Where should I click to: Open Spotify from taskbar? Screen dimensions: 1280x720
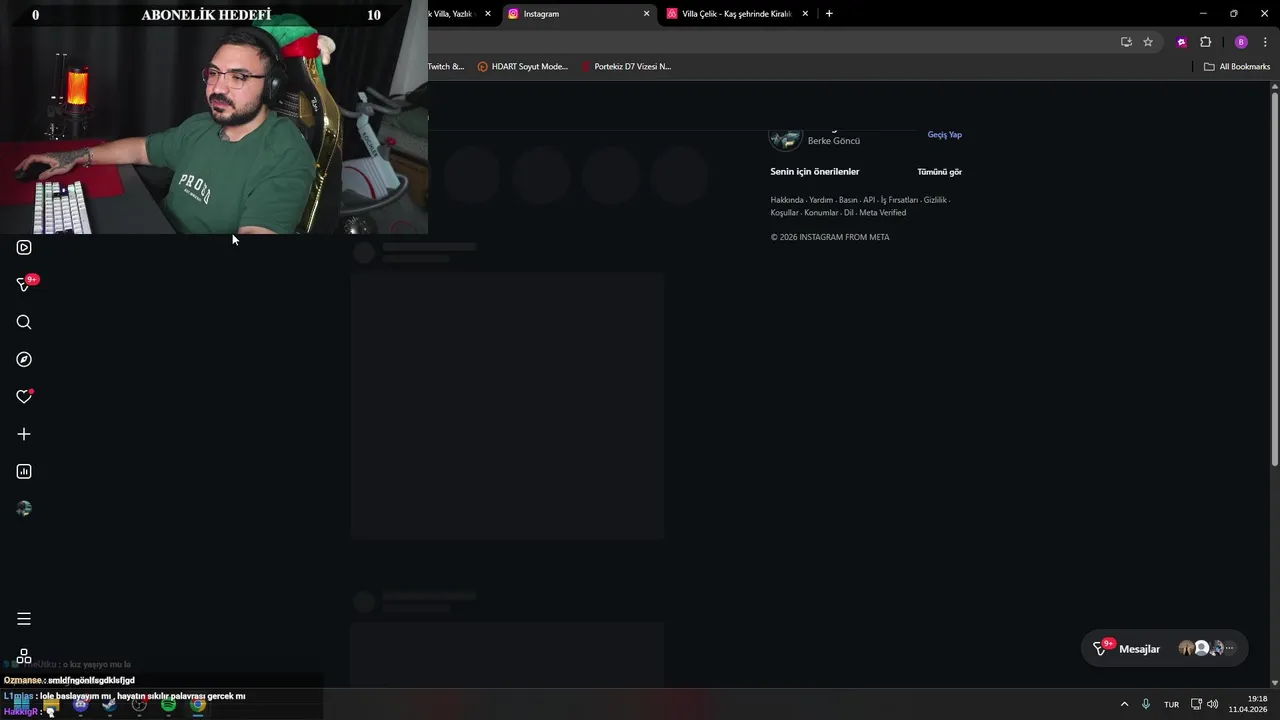pos(168,705)
